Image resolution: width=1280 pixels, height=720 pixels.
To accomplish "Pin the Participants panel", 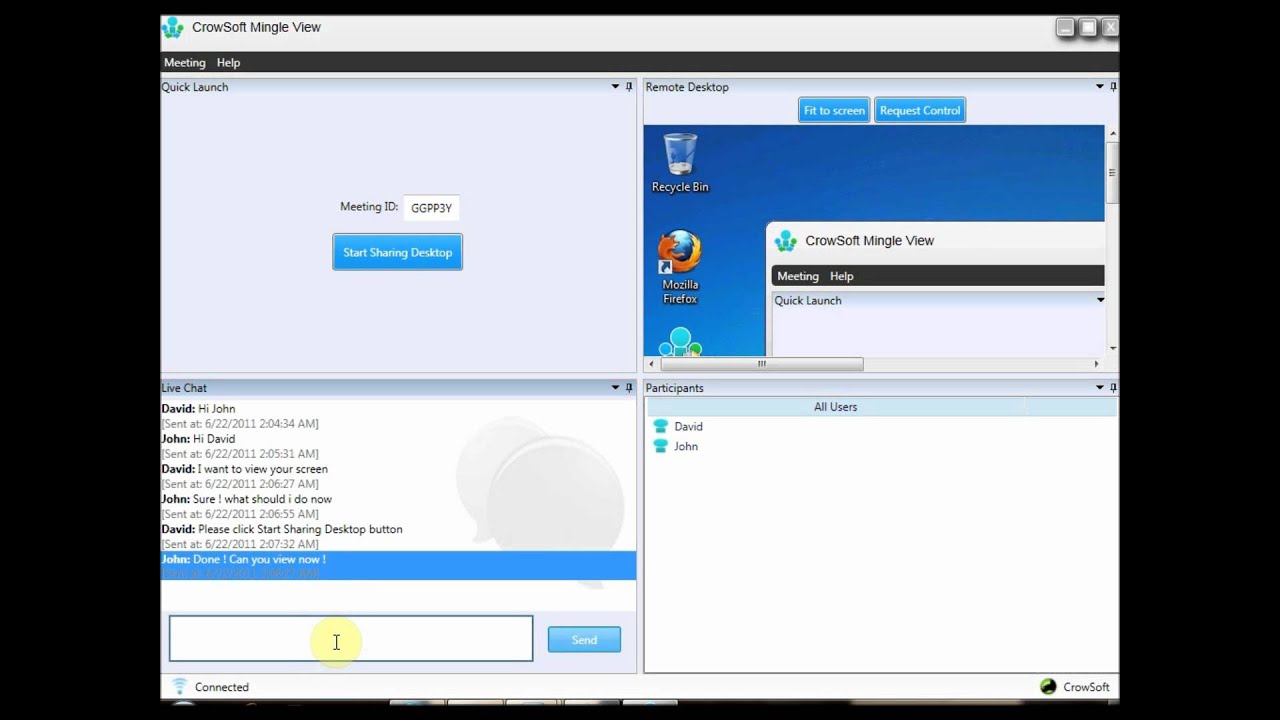I will pos(1113,388).
